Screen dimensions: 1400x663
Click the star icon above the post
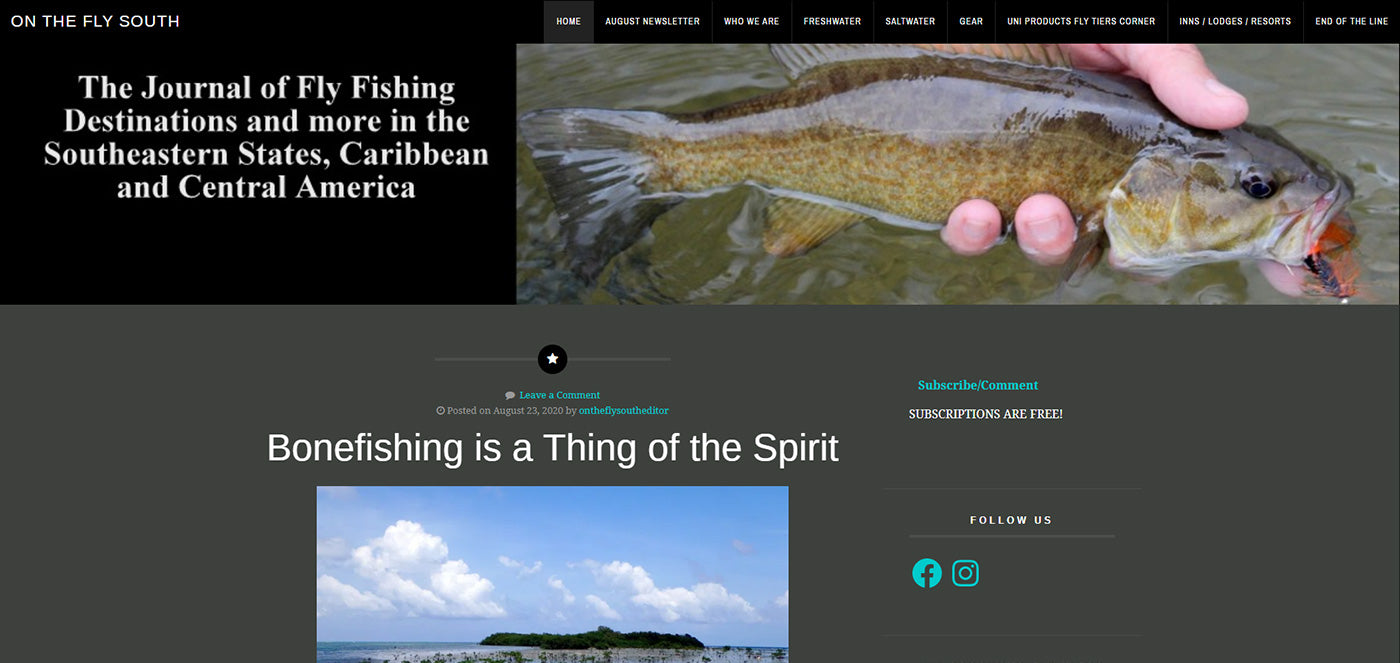click(x=552, y=359)
